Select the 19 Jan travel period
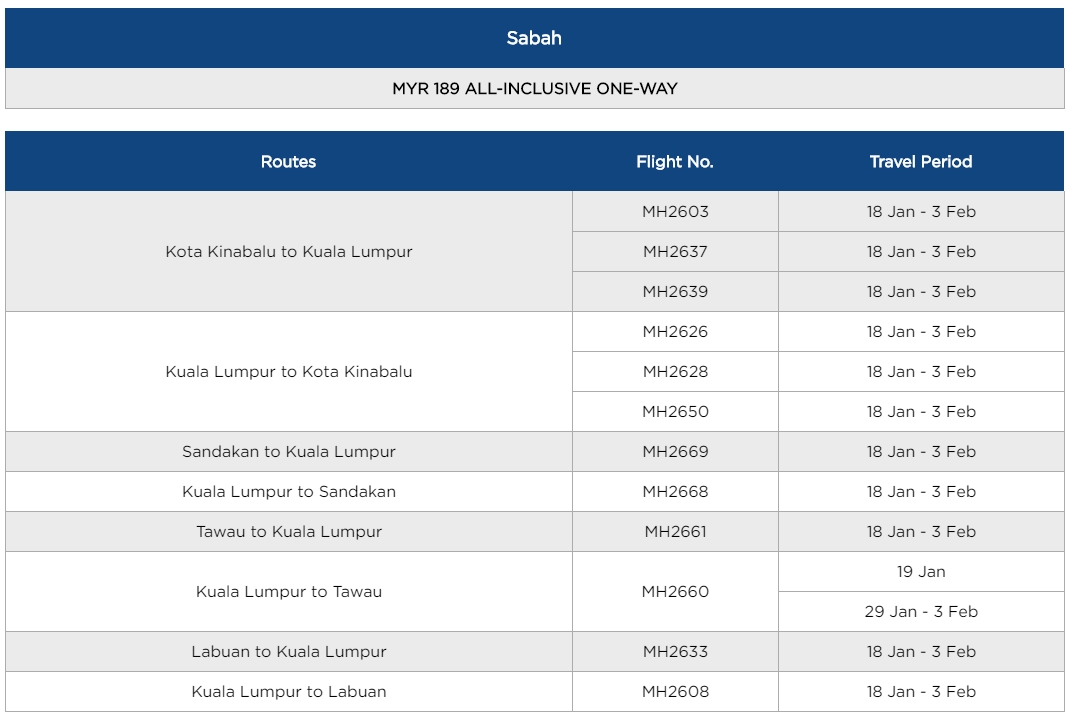 coord(920,572)
